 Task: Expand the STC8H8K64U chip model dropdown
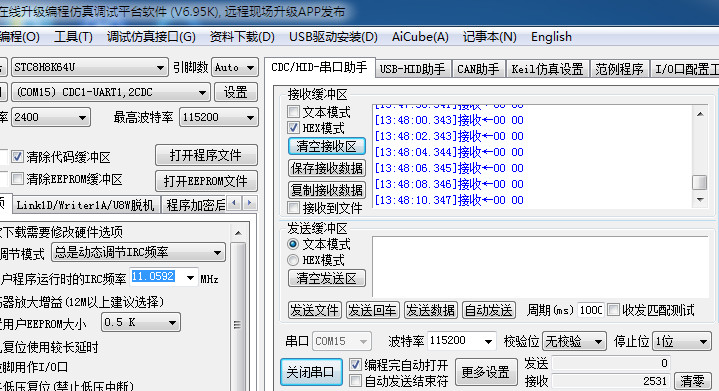160,68
